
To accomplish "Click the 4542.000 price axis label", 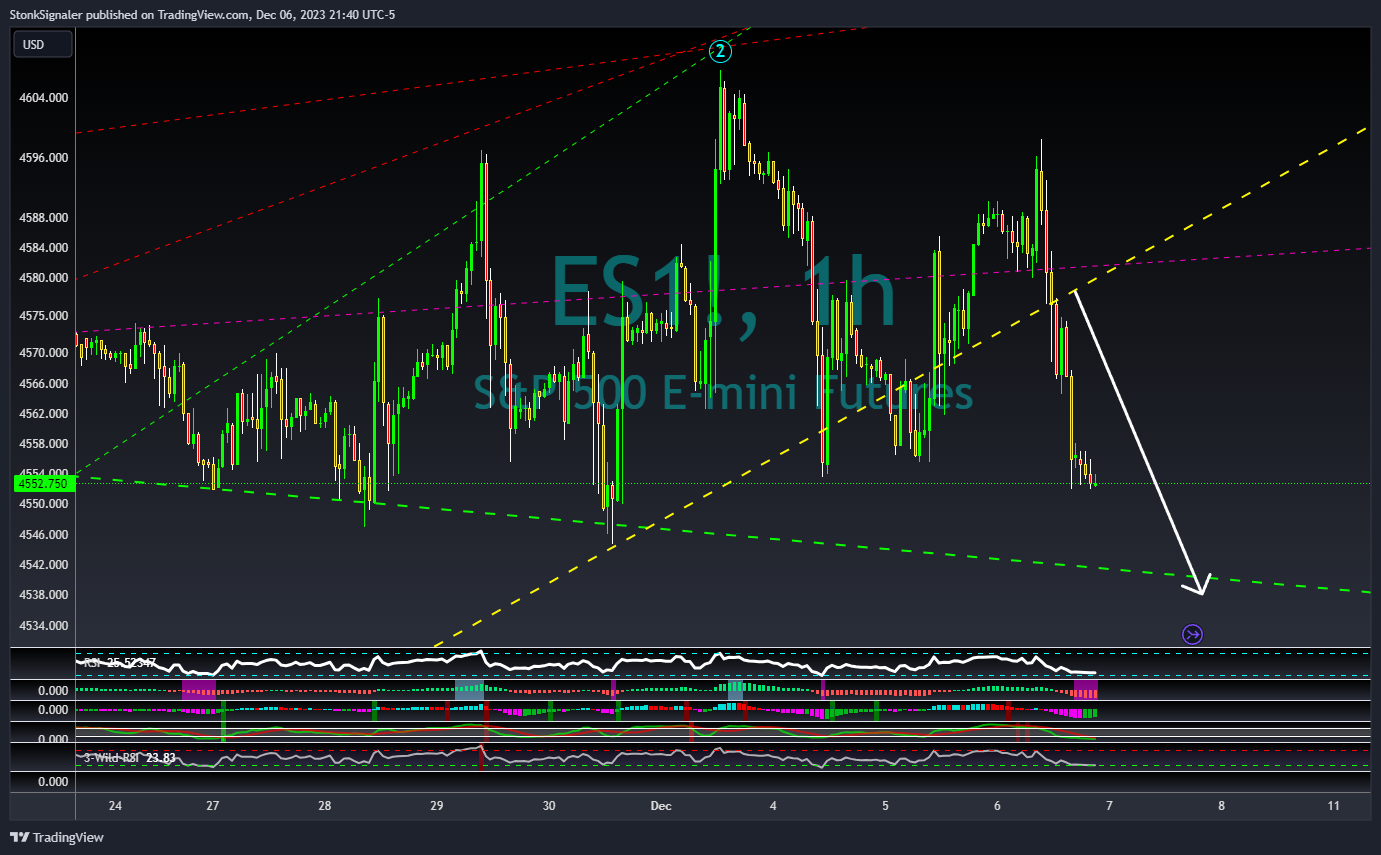I will tap(44, 565).
